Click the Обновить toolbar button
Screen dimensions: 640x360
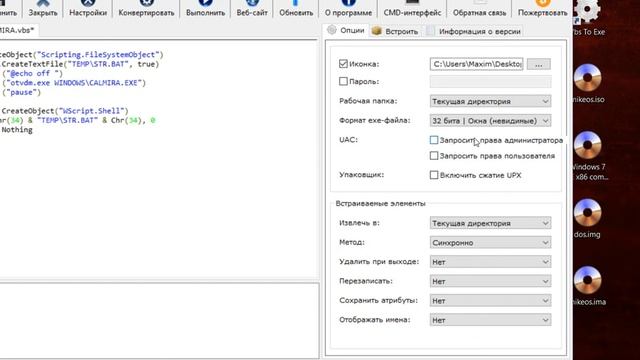pyautogui.click(x=296, y=9)
